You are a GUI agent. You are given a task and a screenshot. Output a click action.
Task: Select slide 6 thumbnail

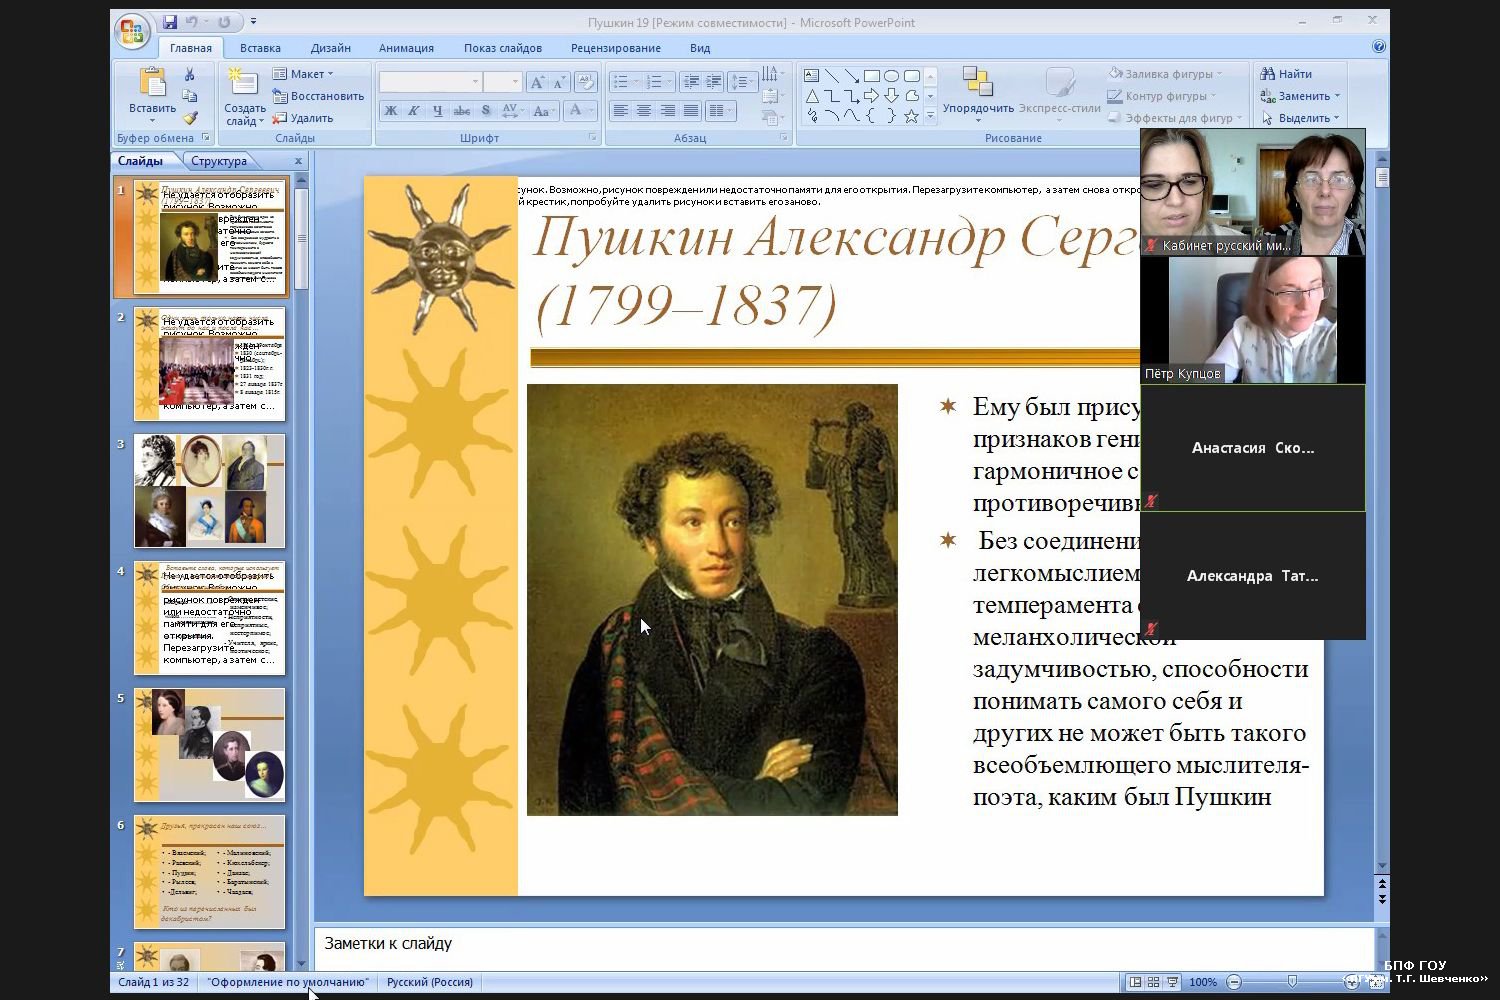(x=210, y=872)
